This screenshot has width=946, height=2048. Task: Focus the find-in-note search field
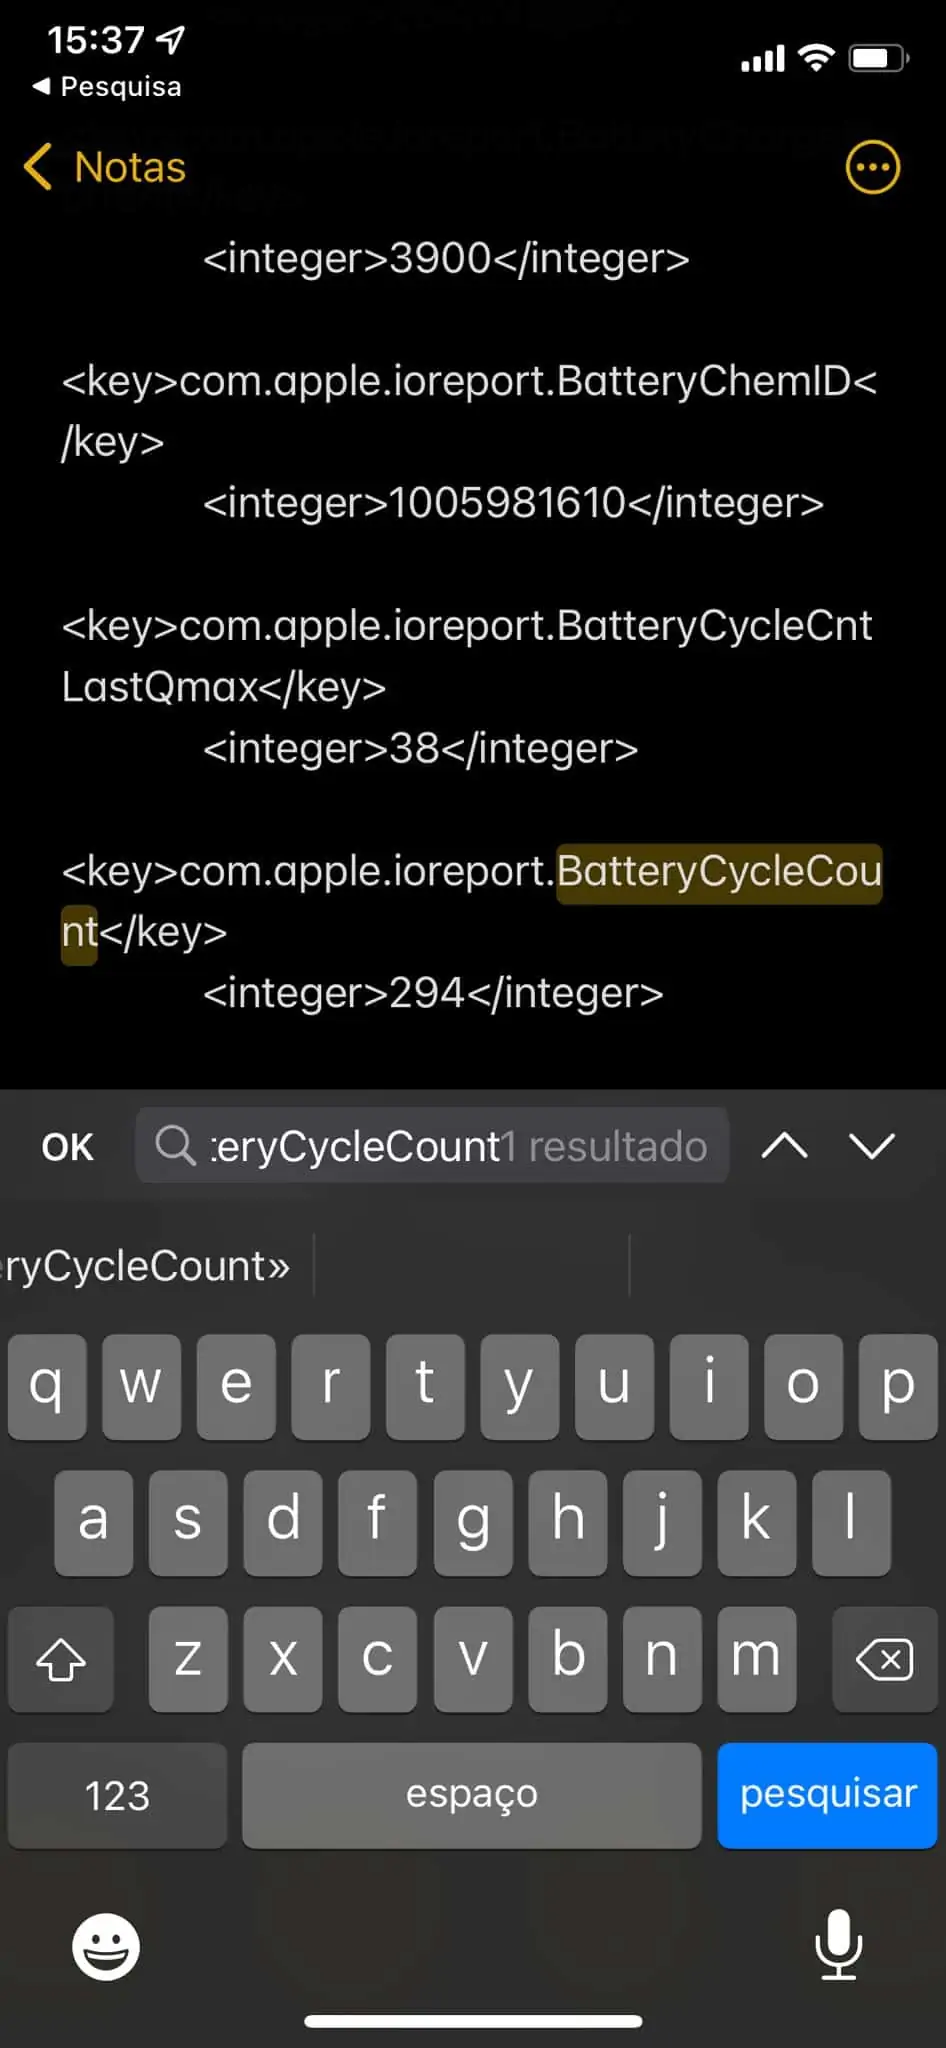click(432, 1145)
